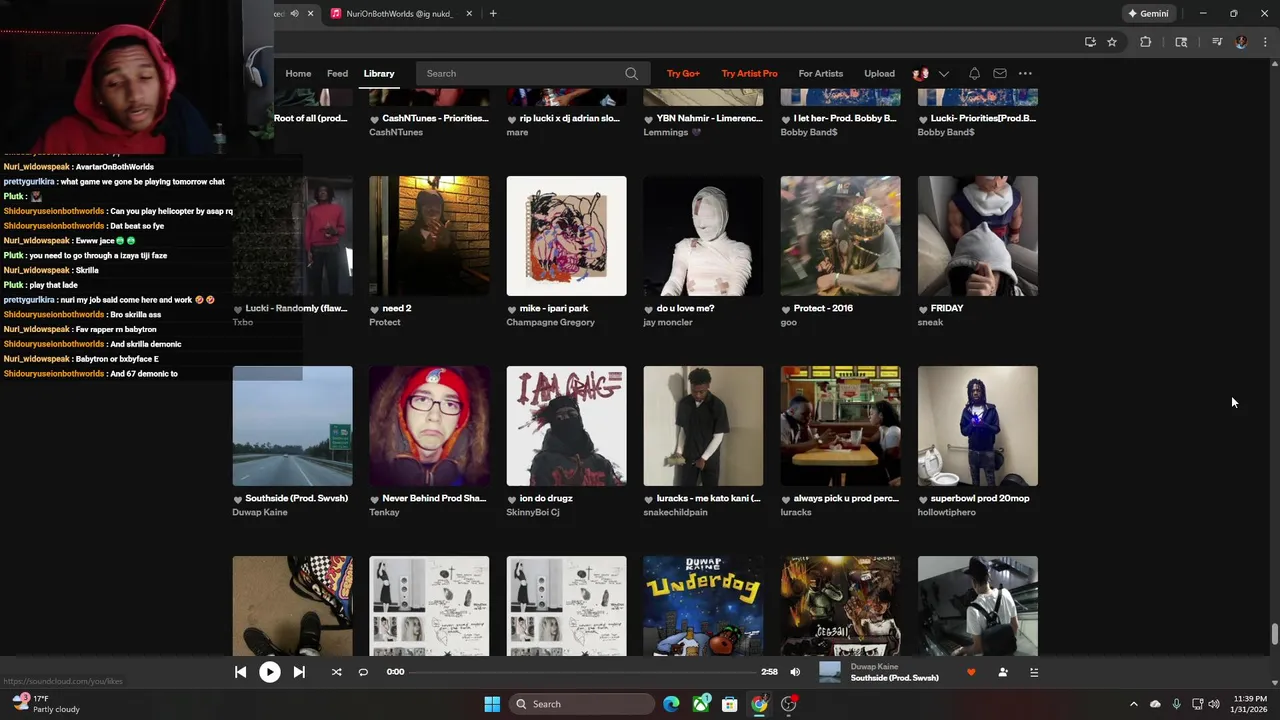Open the Chrome profile avatar

[1241, 42]
